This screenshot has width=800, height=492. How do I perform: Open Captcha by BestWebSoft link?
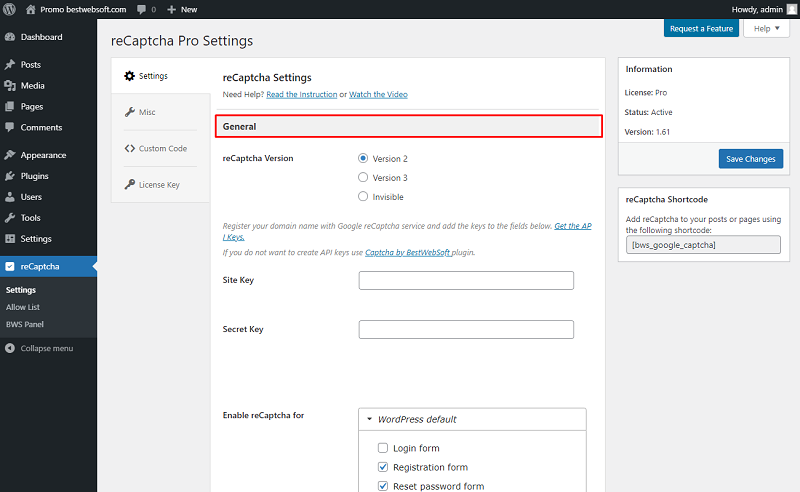[x=408, y=252]
